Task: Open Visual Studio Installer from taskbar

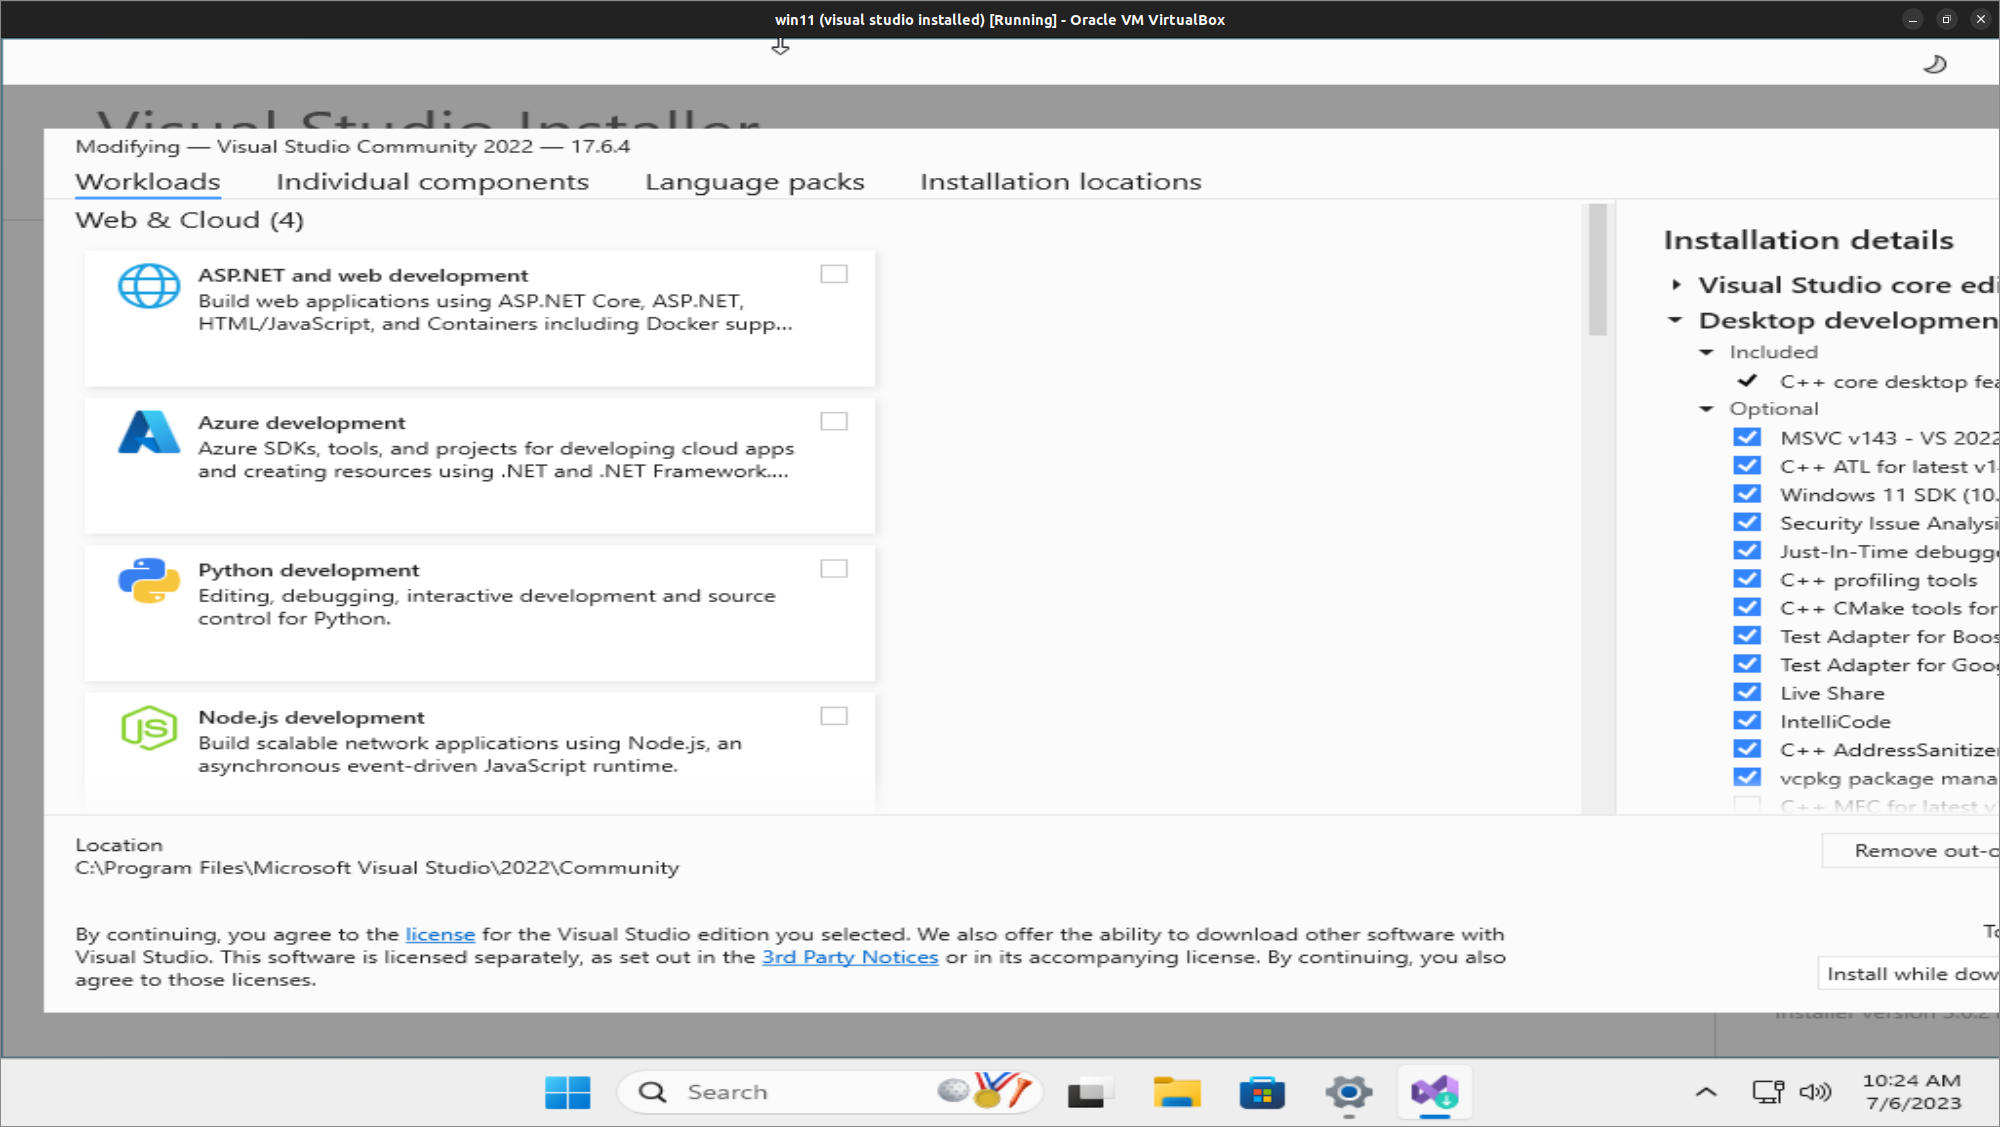Action: tap(1435, 1092)
